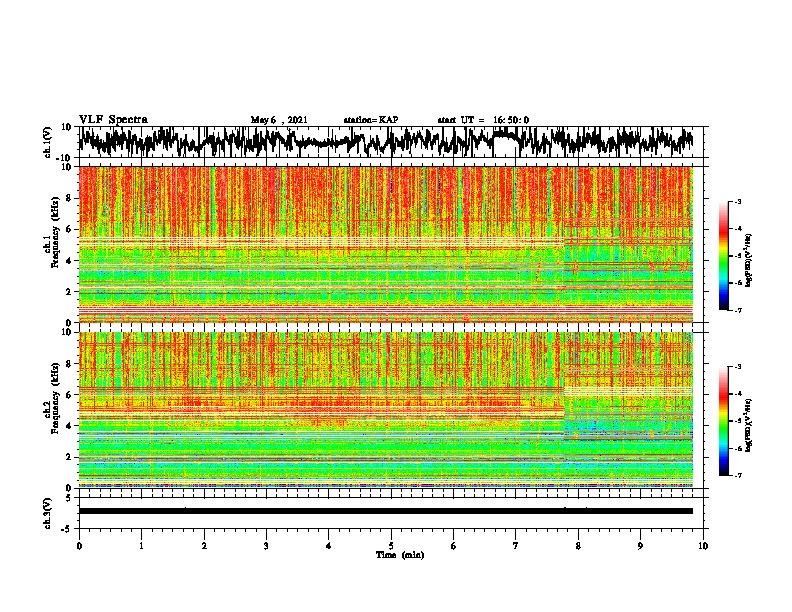Click the time axis tick label "1"
This screenshot has width=792, height=612.
pyautogui.click(x=142, y=546)
